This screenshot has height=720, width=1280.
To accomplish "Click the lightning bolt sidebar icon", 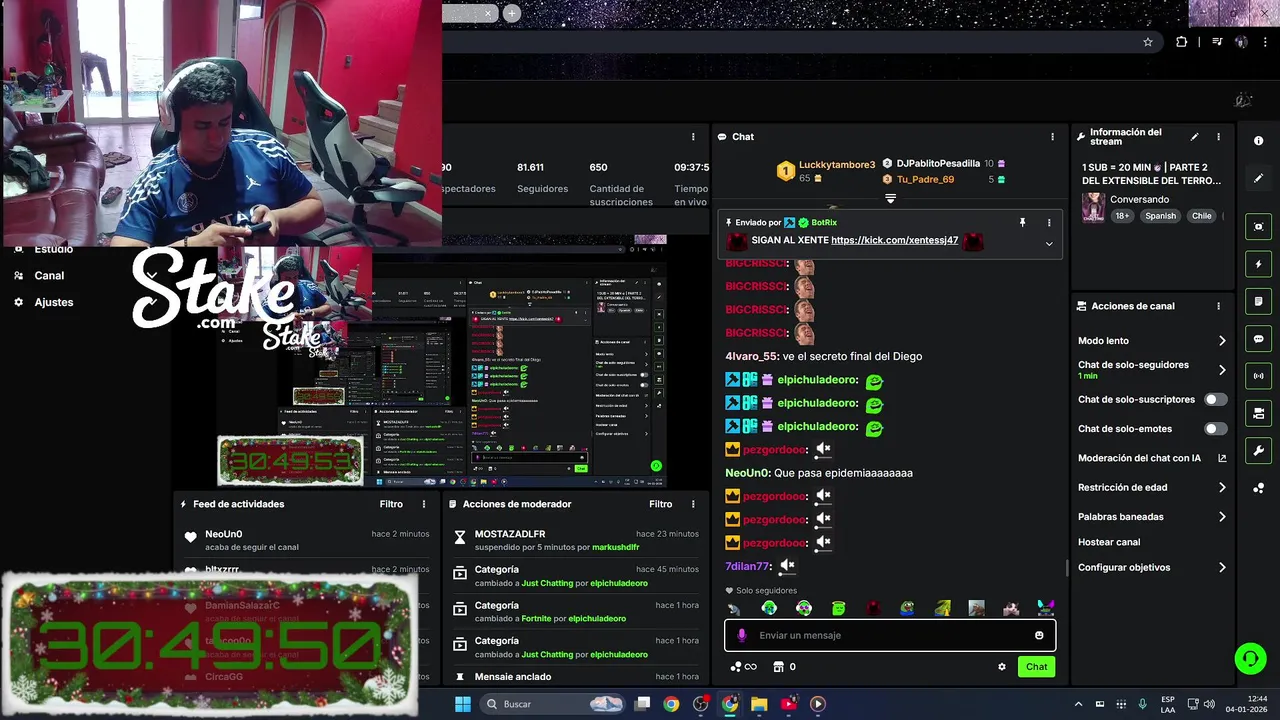I will click(1258, 264).
